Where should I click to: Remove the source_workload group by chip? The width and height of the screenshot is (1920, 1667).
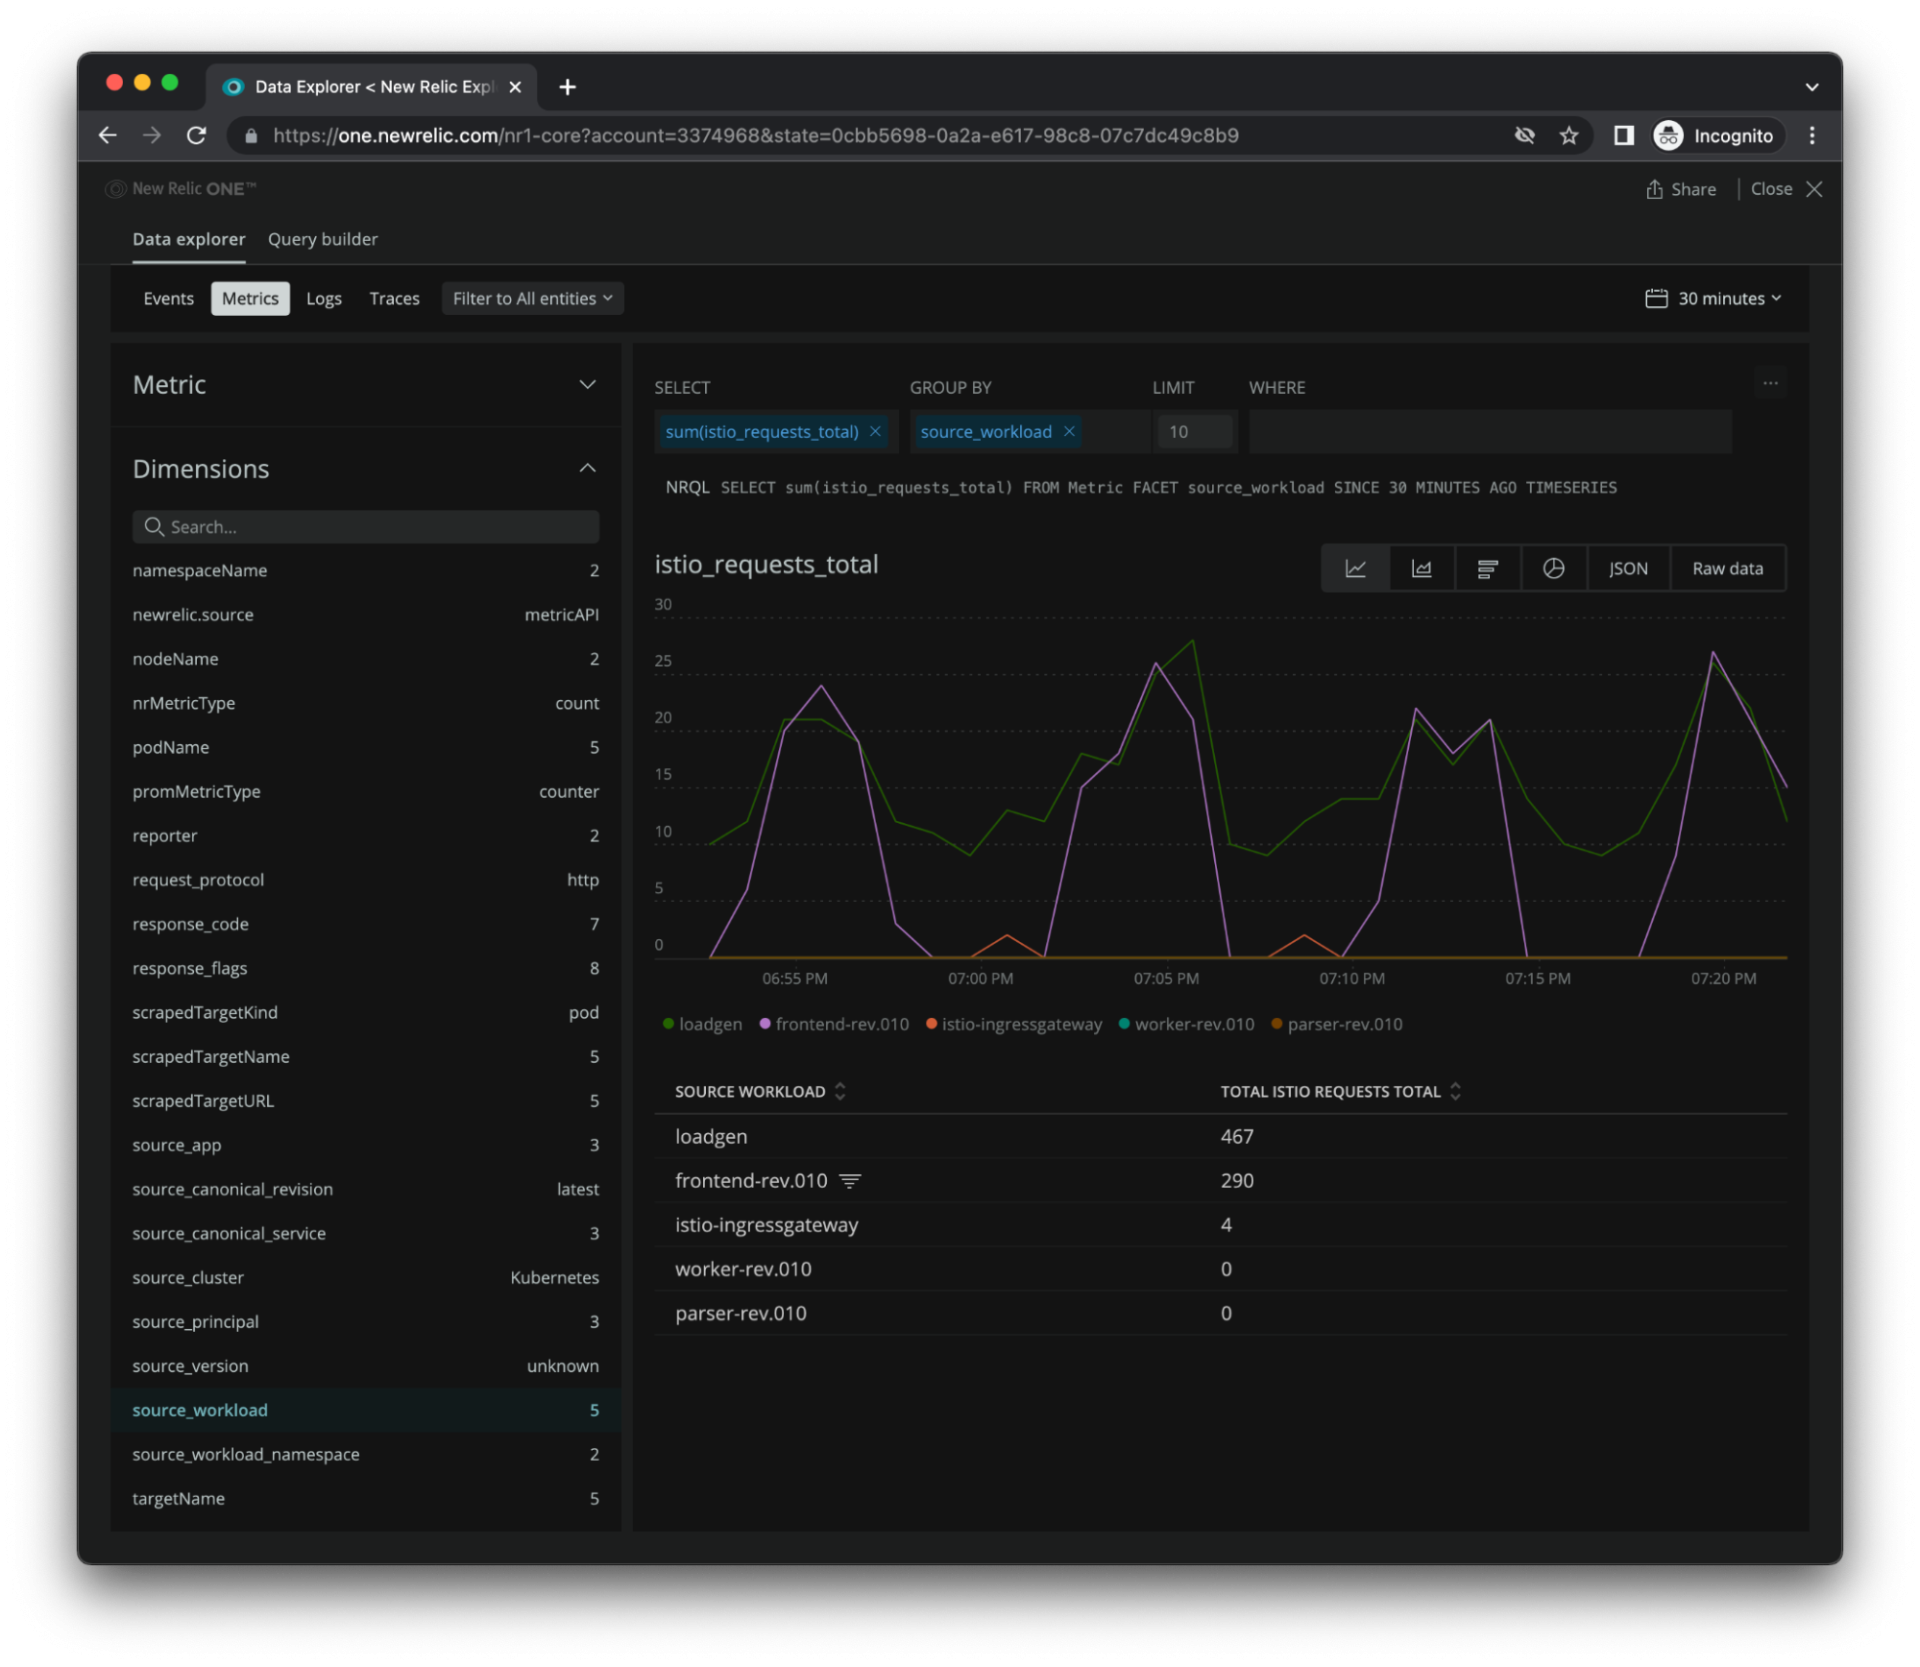tap(1068, 431)
